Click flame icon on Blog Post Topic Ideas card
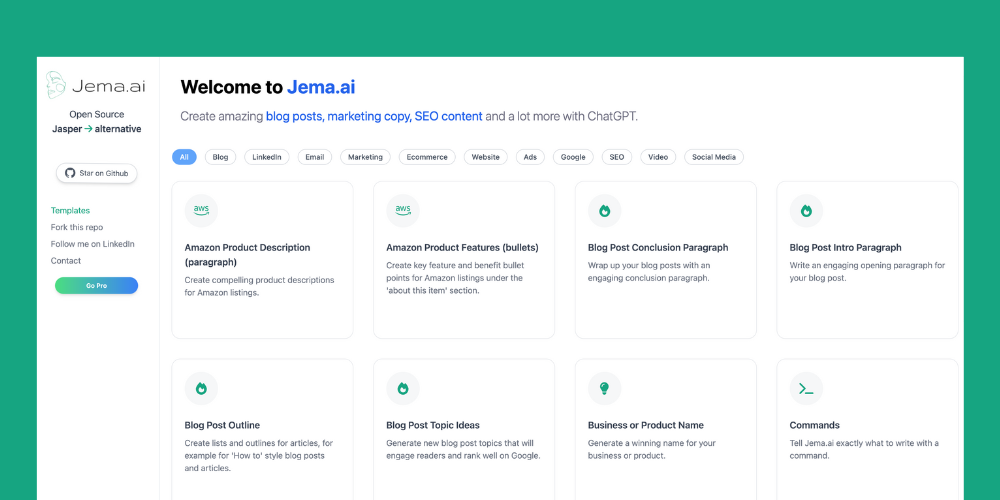 402,388
